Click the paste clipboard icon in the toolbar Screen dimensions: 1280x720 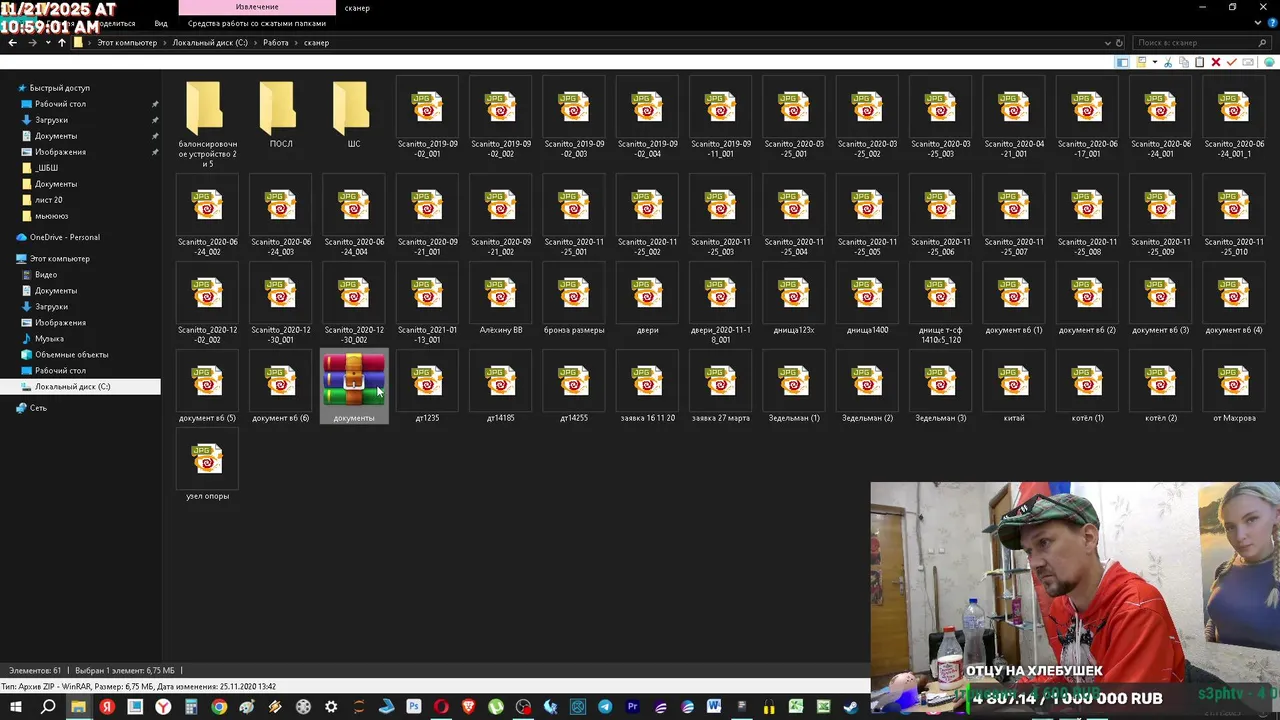click(1200, 62)
